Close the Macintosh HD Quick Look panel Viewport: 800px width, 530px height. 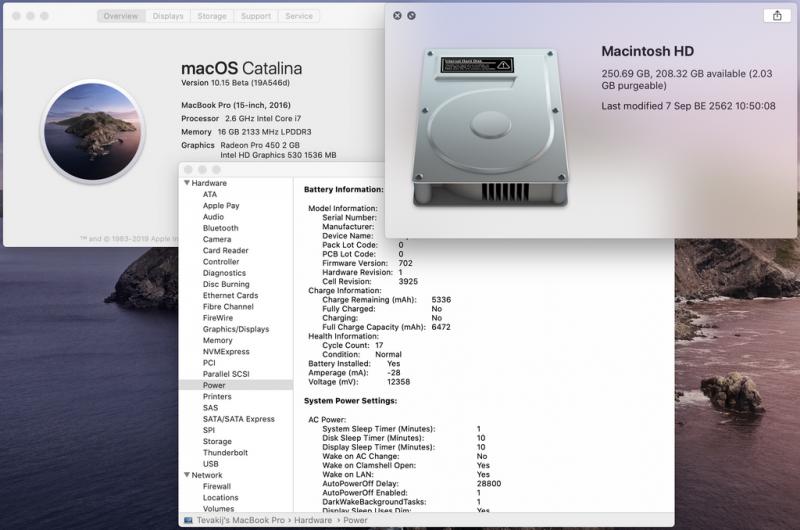[x=397, y=16]
